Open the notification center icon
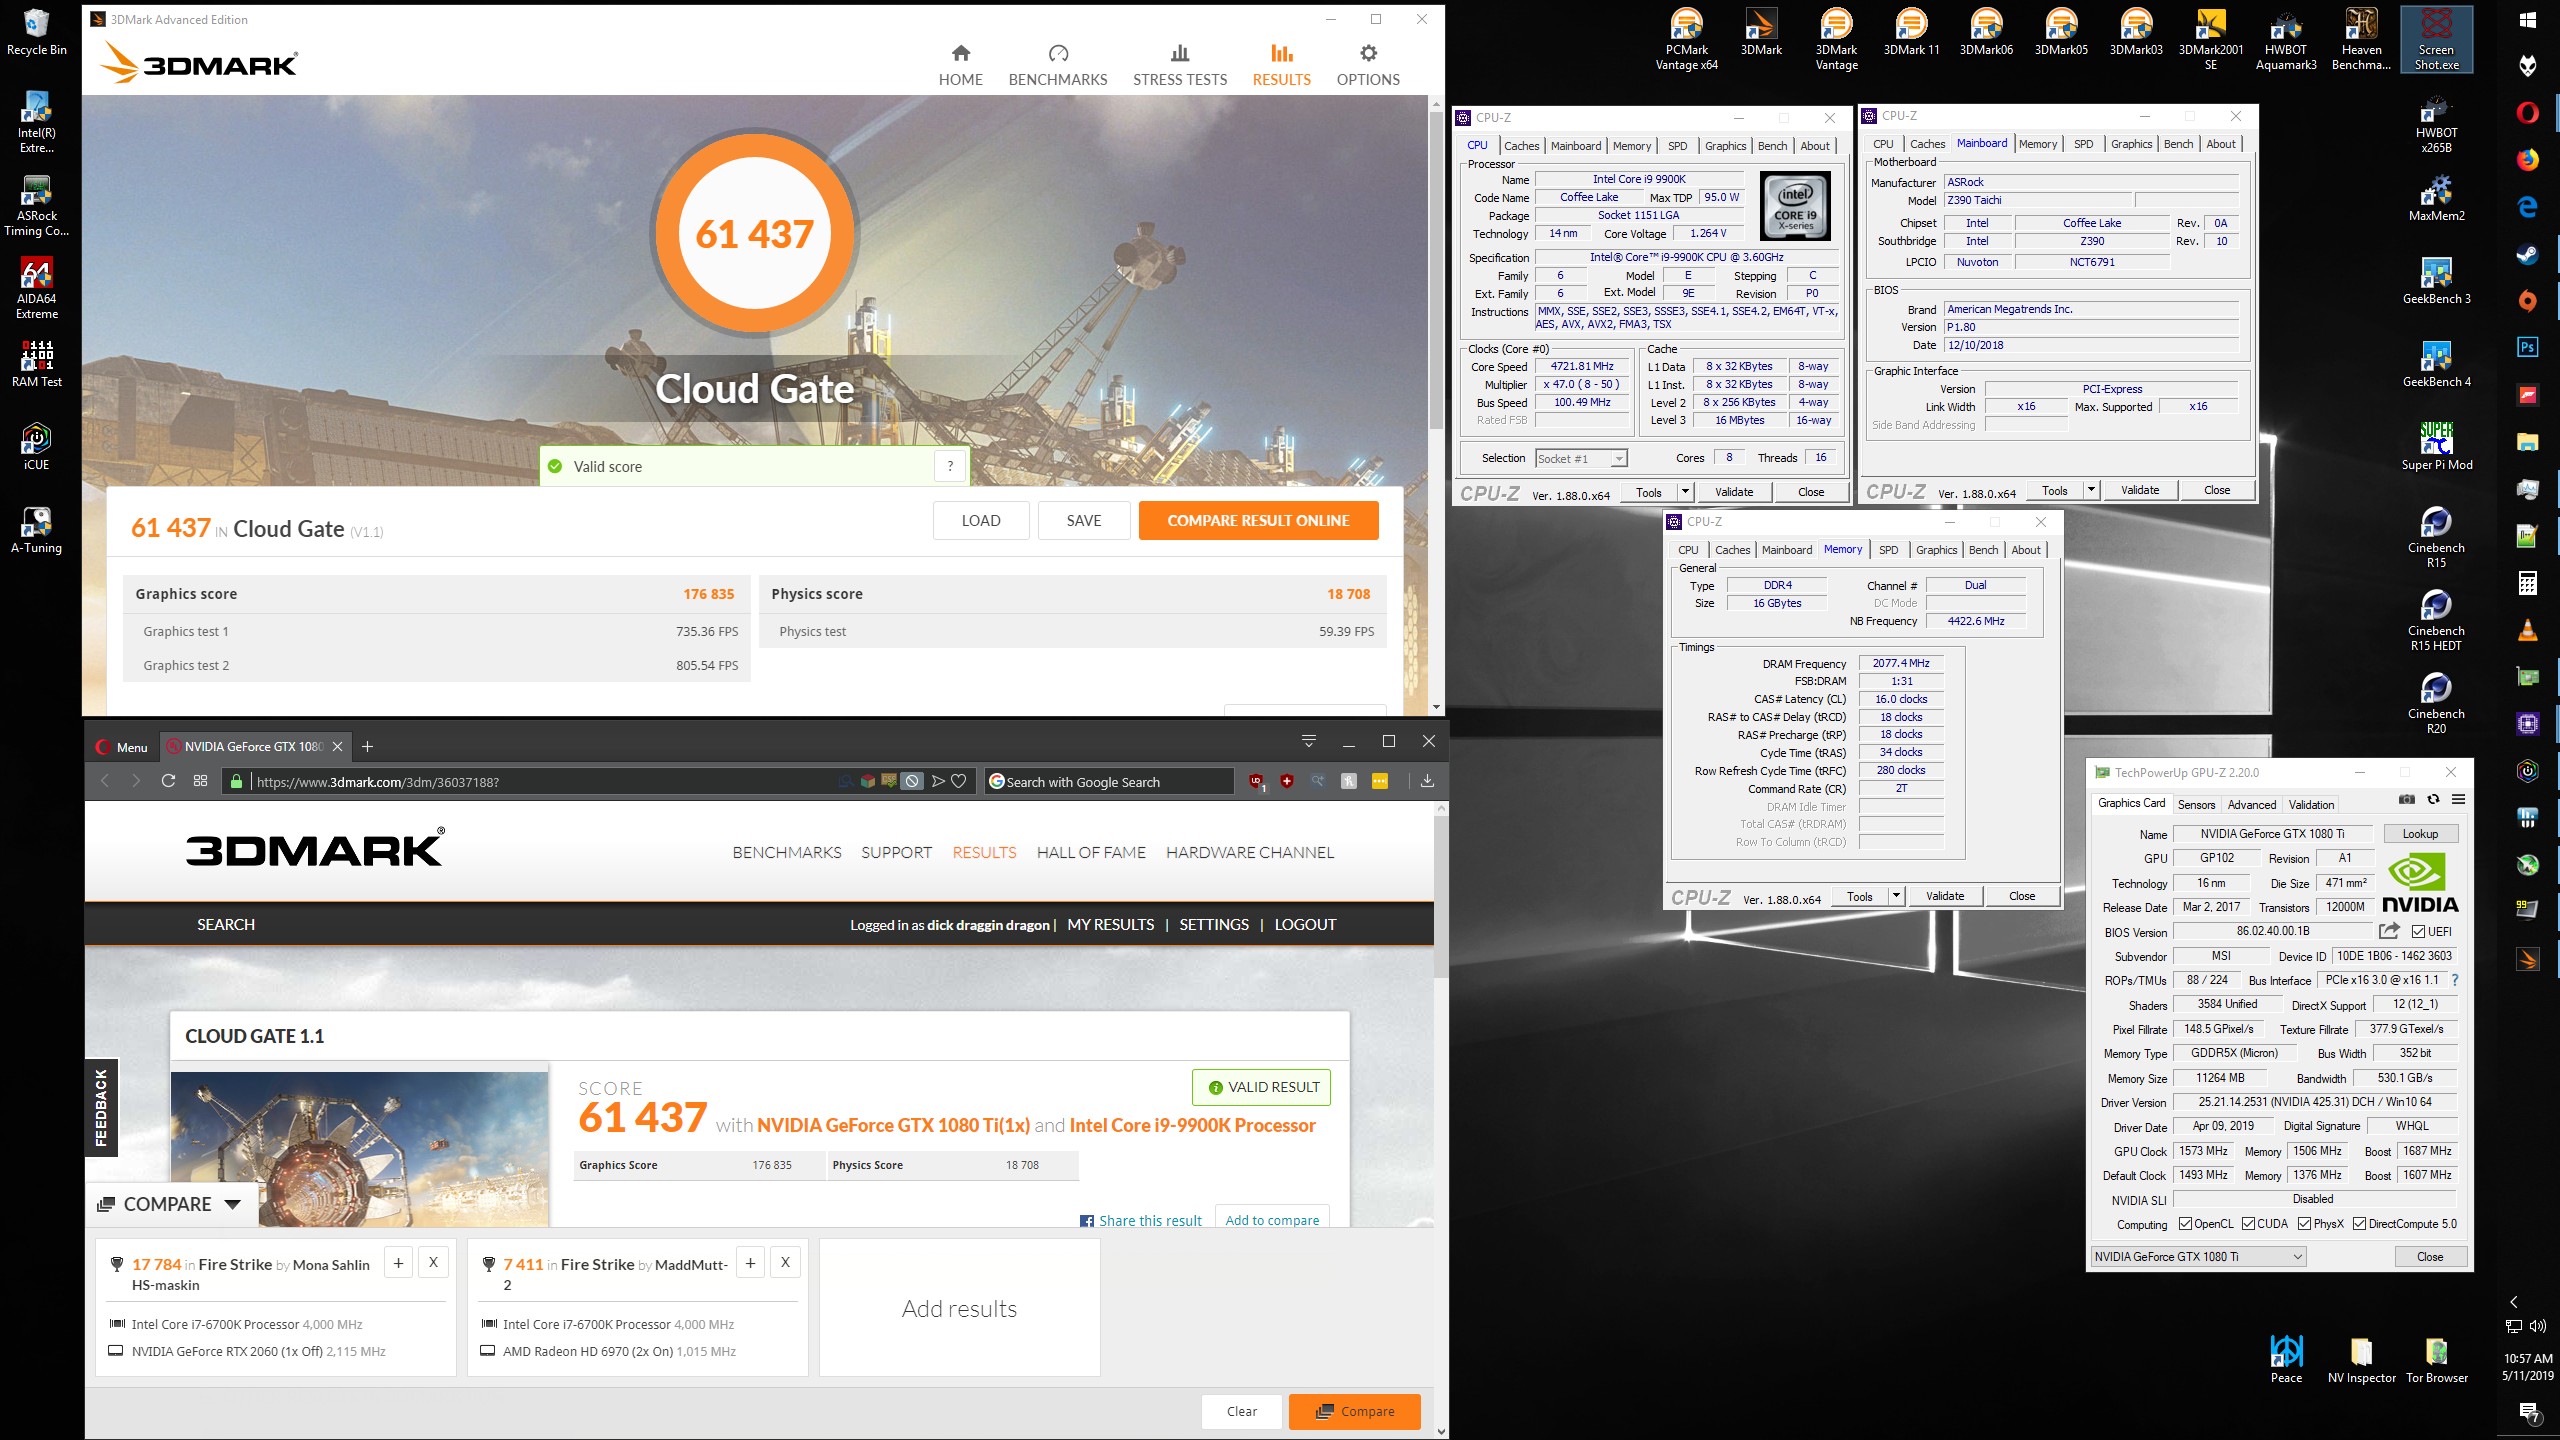The width and height of the screenshot is (2560, 1440). pos(2529,1412)
